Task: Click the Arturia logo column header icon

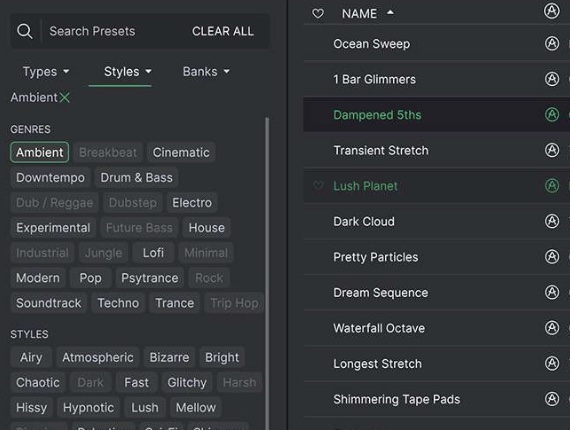Action: coord(551,11)
